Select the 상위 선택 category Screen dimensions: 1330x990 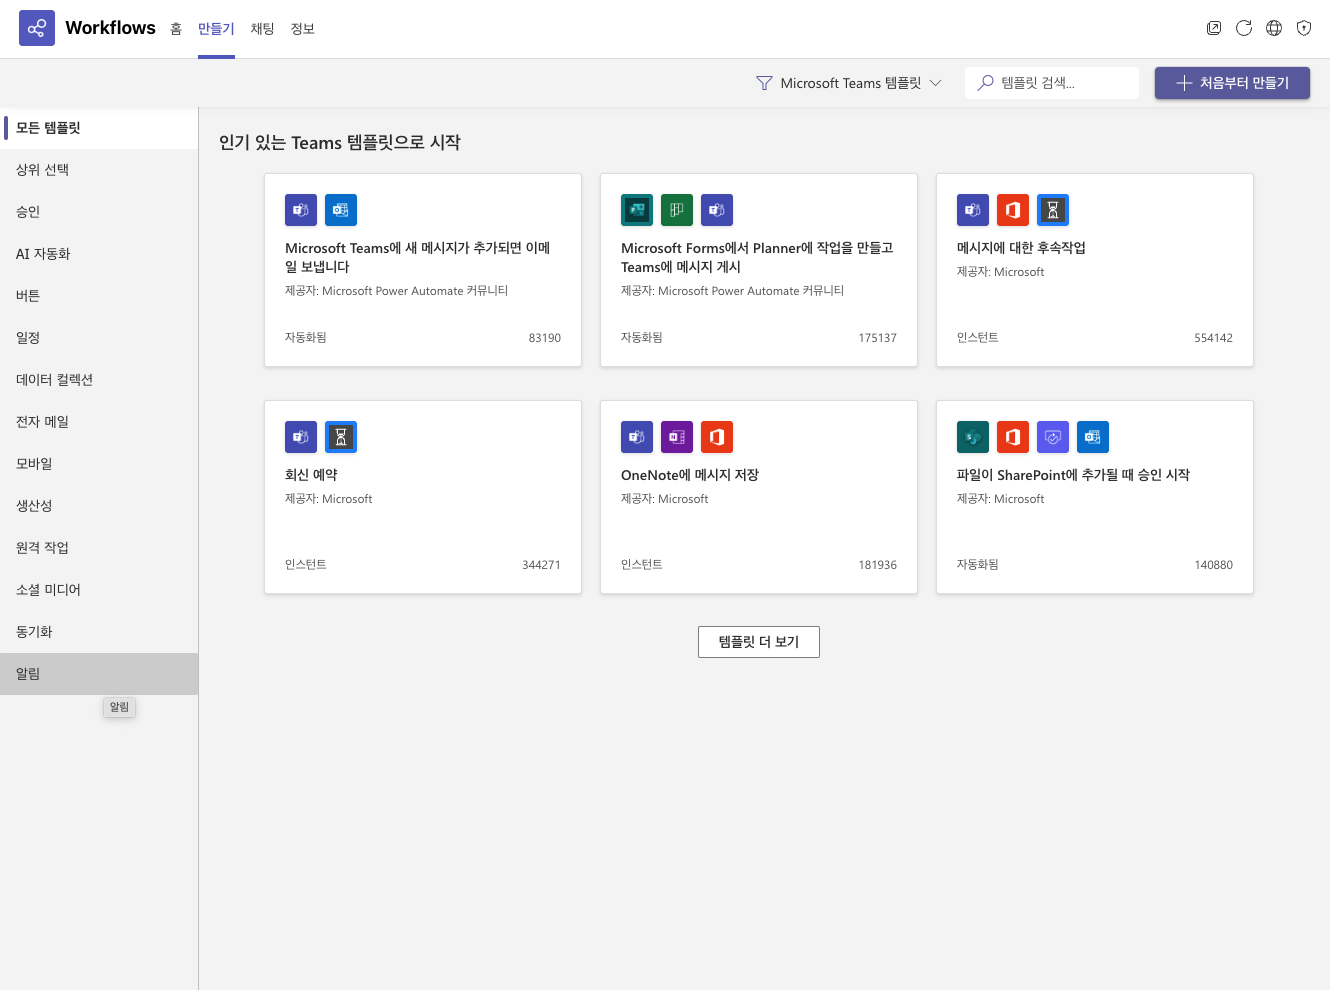99,170
